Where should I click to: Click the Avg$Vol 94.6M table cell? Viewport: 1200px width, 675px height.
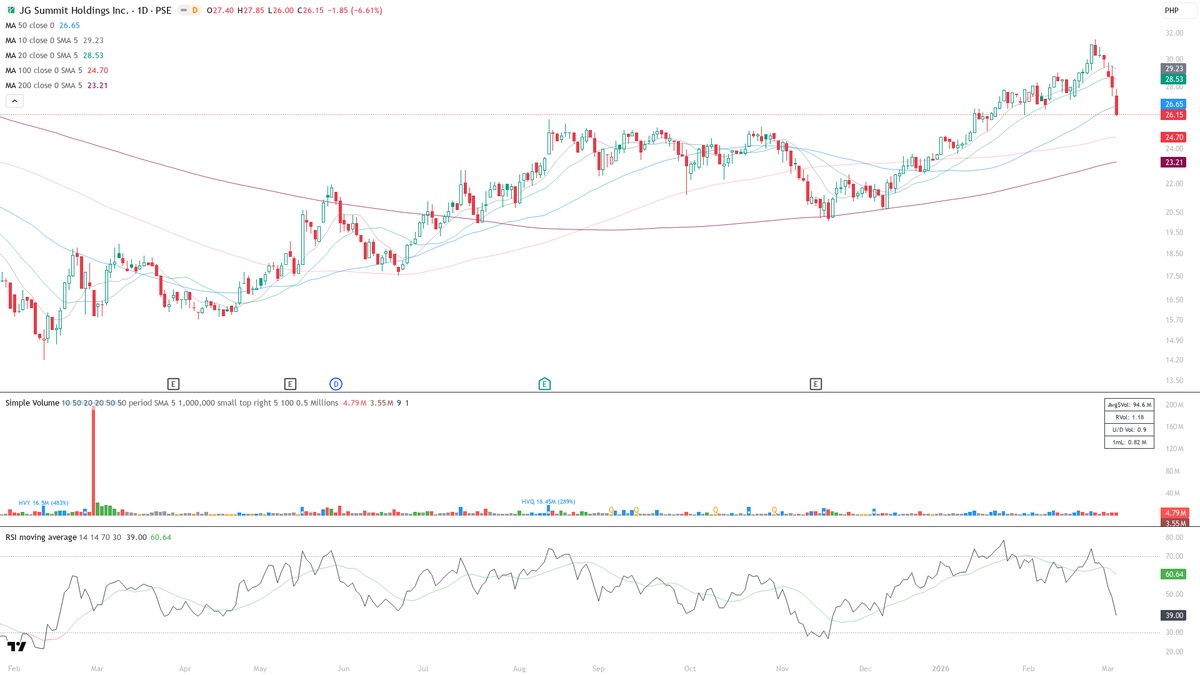(x=1129, y=405)
